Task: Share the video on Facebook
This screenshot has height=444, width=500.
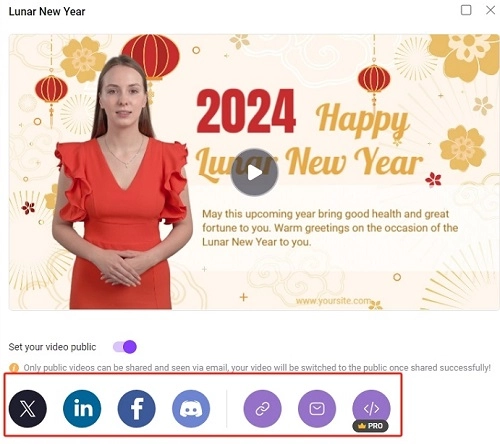Action: click(x=137, y=408)
